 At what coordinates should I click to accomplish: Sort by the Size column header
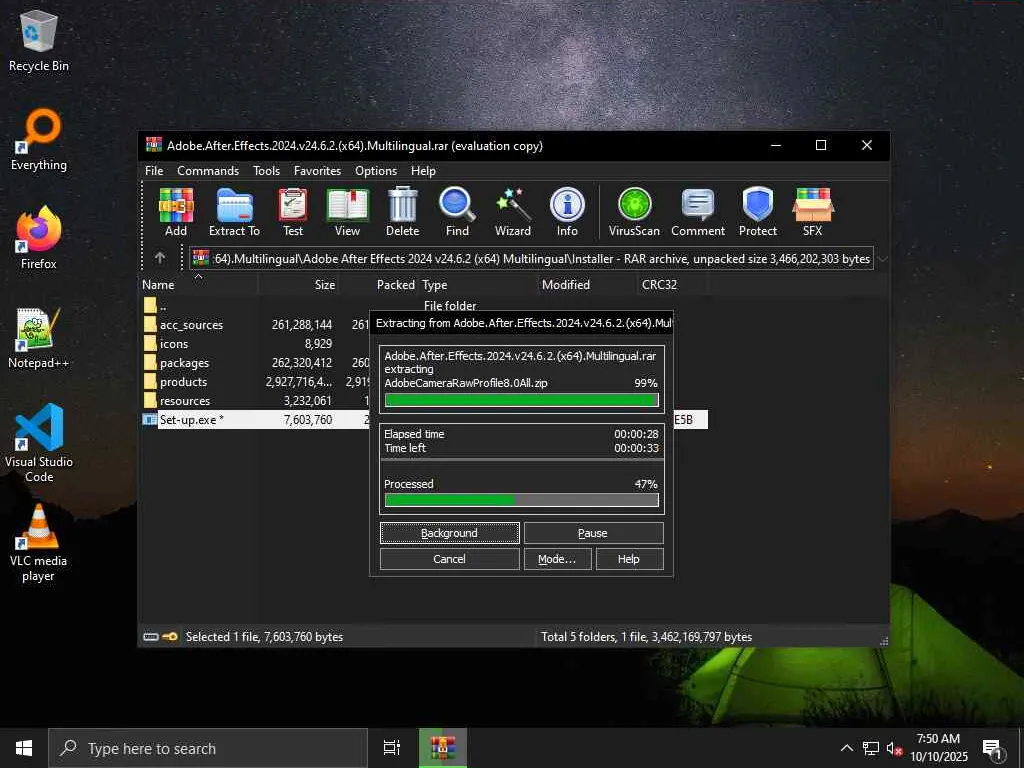pyautogui.click(x=299, y=285)
